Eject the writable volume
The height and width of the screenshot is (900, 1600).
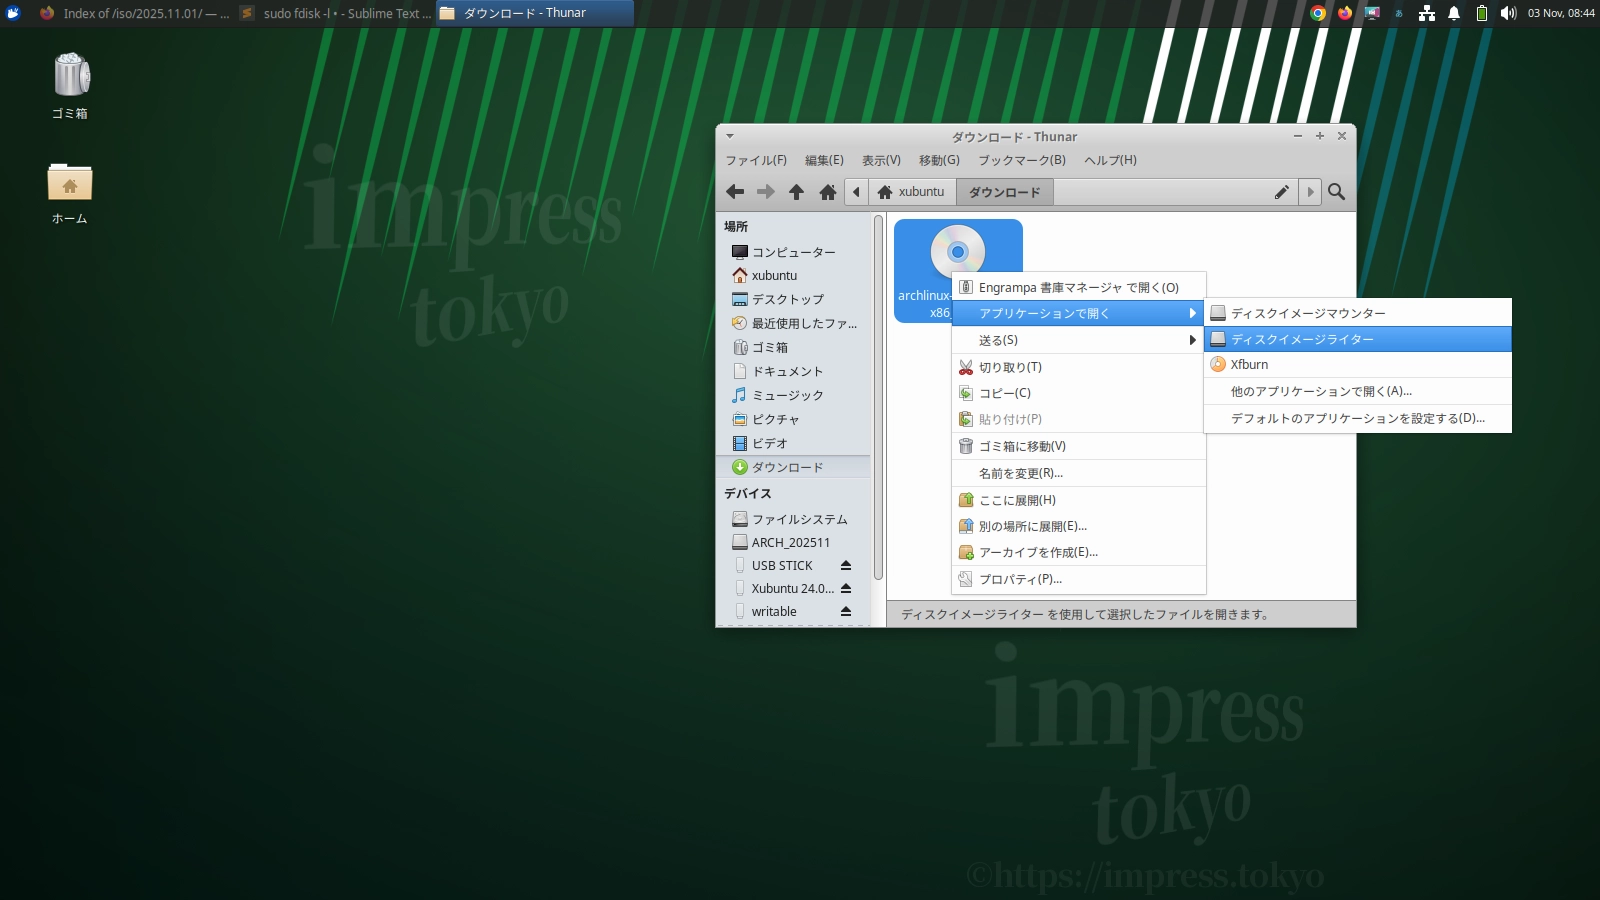tap(846, 612)
